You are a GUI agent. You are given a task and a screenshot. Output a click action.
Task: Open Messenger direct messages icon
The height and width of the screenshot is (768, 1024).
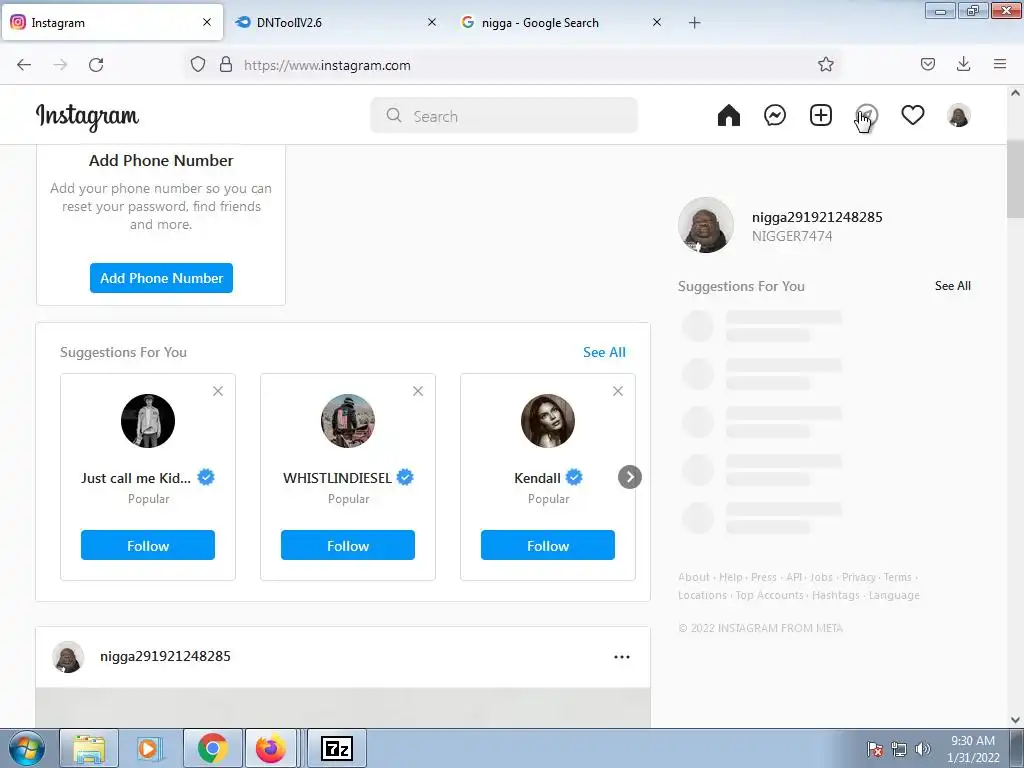(x=775, y=116)
